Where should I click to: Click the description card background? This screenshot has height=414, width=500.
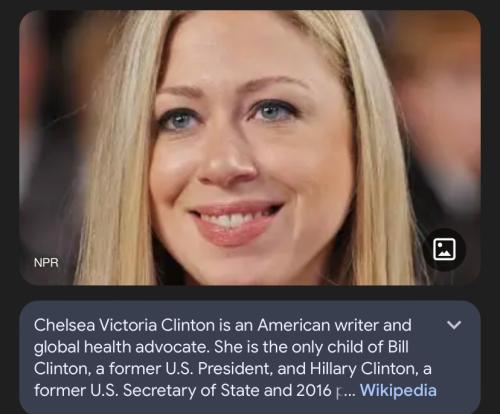(x=250, y=357)
